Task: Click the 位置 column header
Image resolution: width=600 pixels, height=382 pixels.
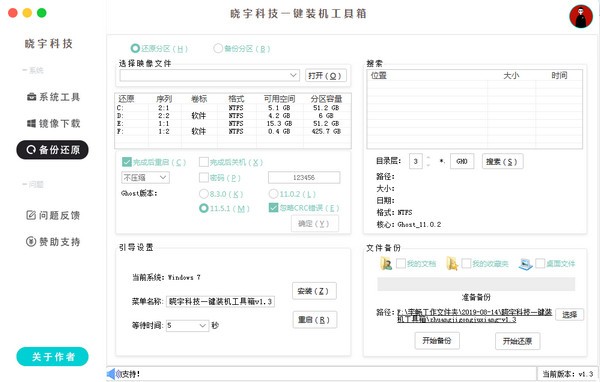Action: (427, 75)
